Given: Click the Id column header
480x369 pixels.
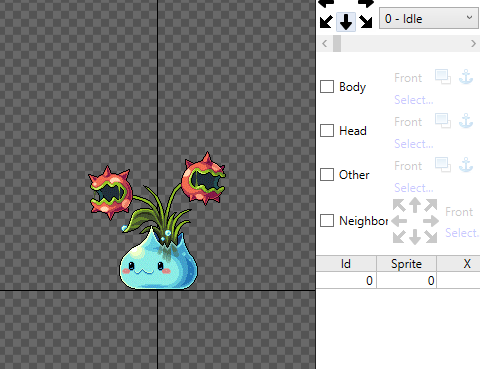Looking at the screenshot, I should click(x=346, y=264).
